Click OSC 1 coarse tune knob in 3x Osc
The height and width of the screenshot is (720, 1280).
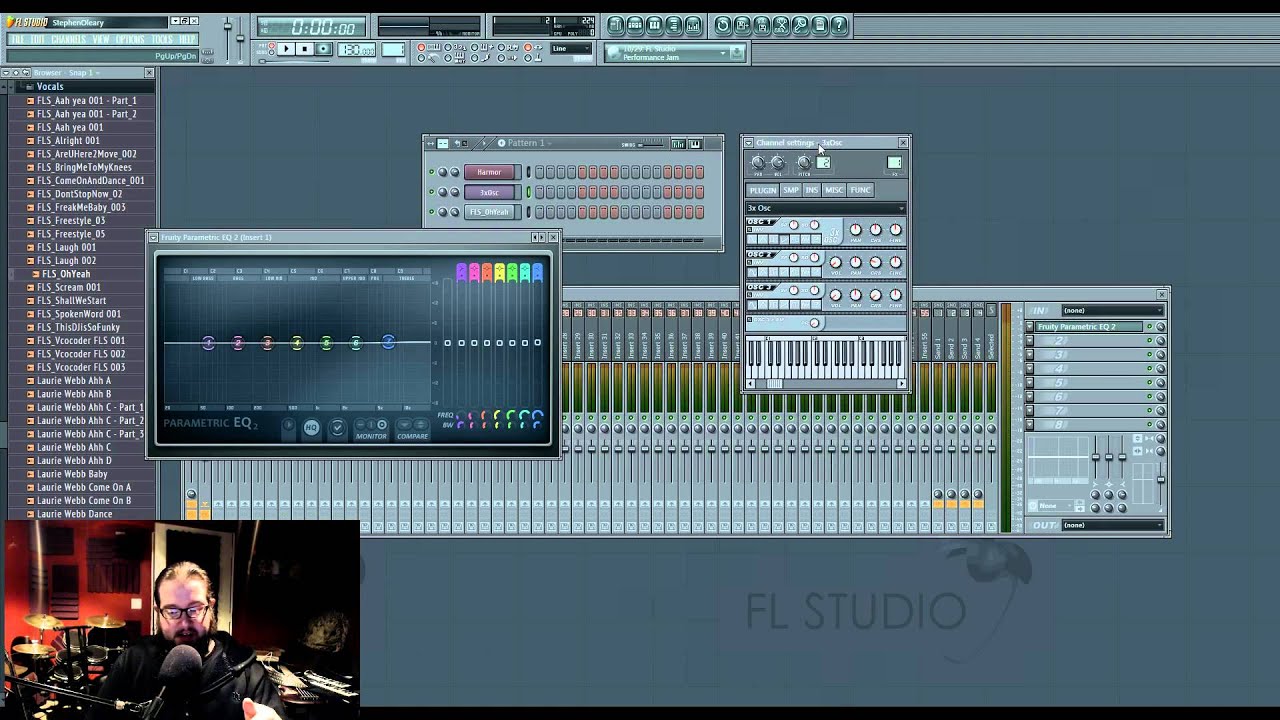coord(875,229)
